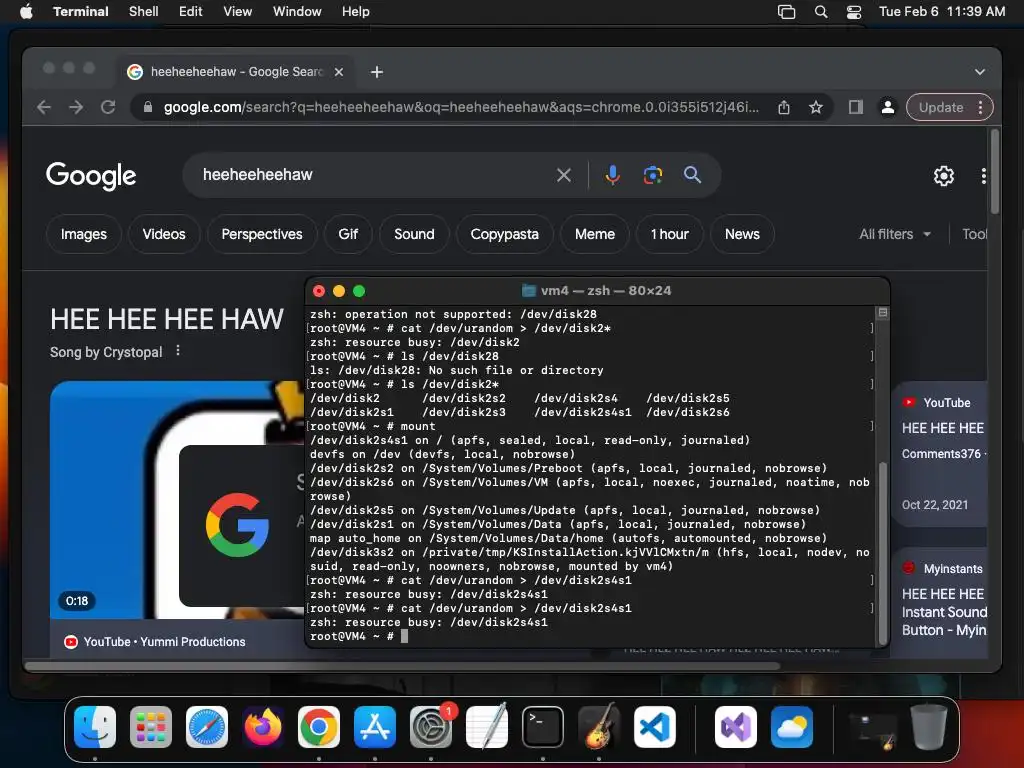Screen dimensions: 1024x768
Task: Open the YouTube Yummi Productions source link
Action: click(155, 642)
